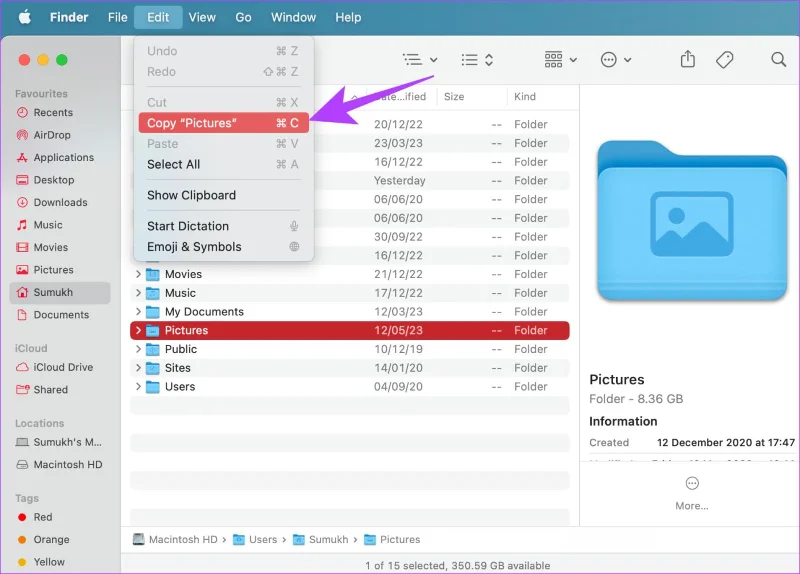Click the Movies sidebar icon
Screen dimensions: 800x574
(22, 247)
